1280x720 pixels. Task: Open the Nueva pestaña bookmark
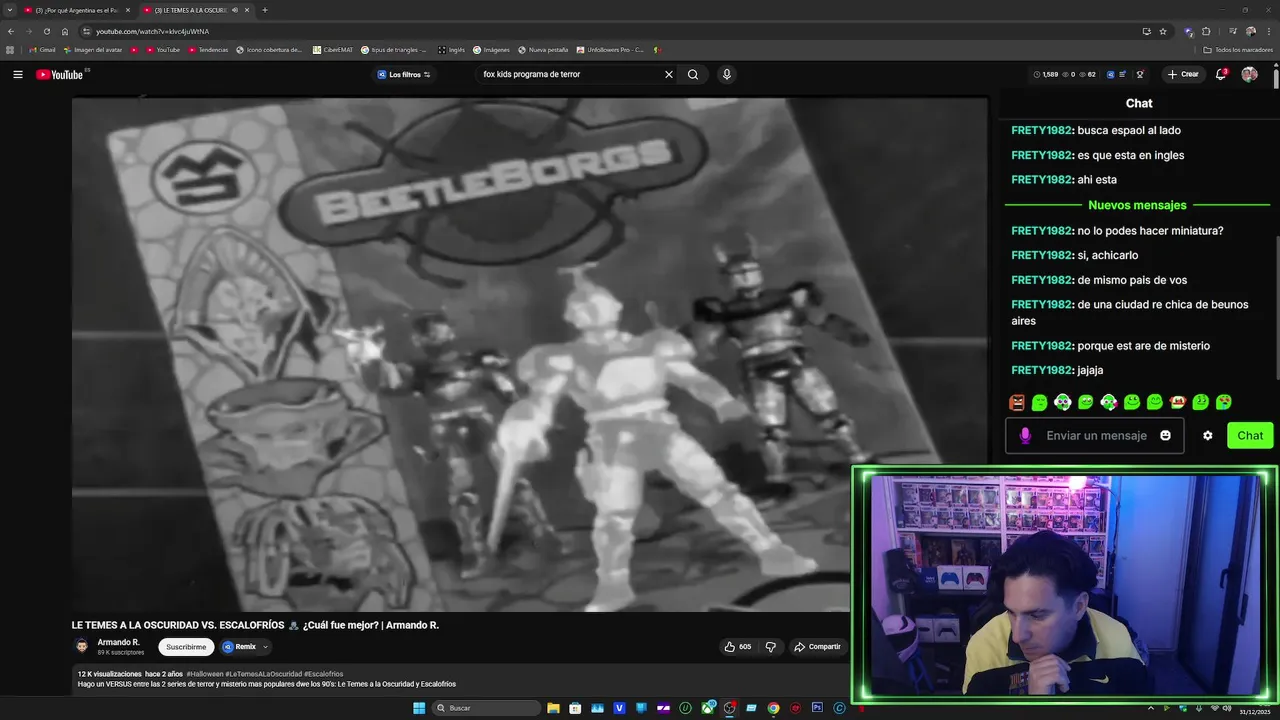point(543,50)
